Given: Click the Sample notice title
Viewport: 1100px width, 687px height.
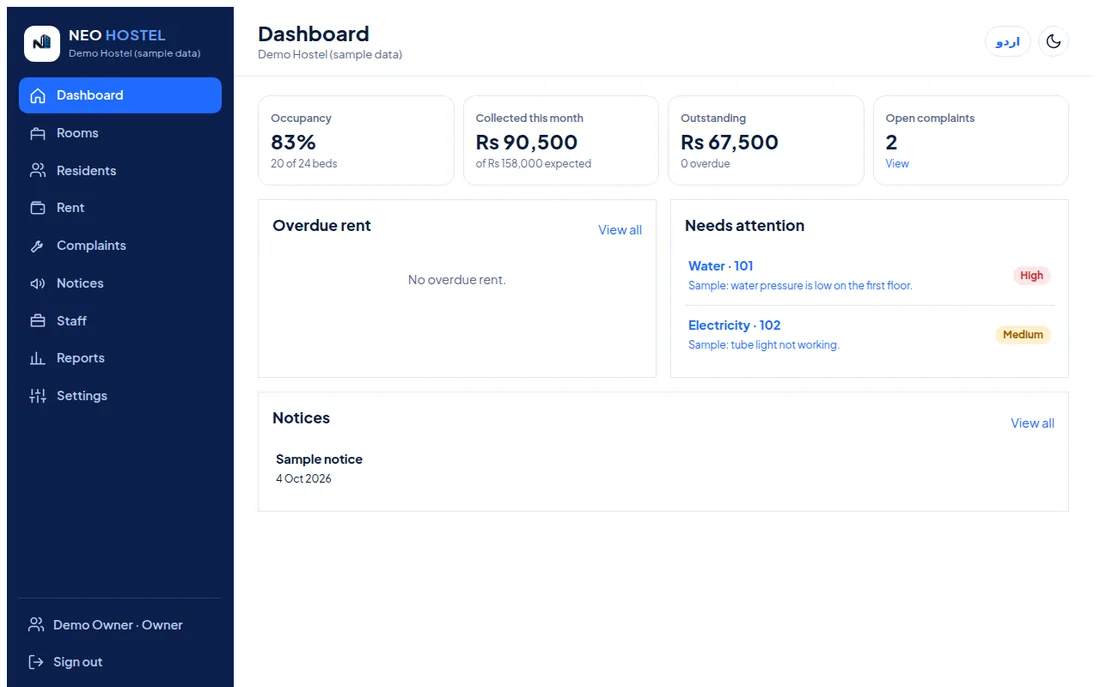Looking at the screenshot, I should tap(319, 459).
